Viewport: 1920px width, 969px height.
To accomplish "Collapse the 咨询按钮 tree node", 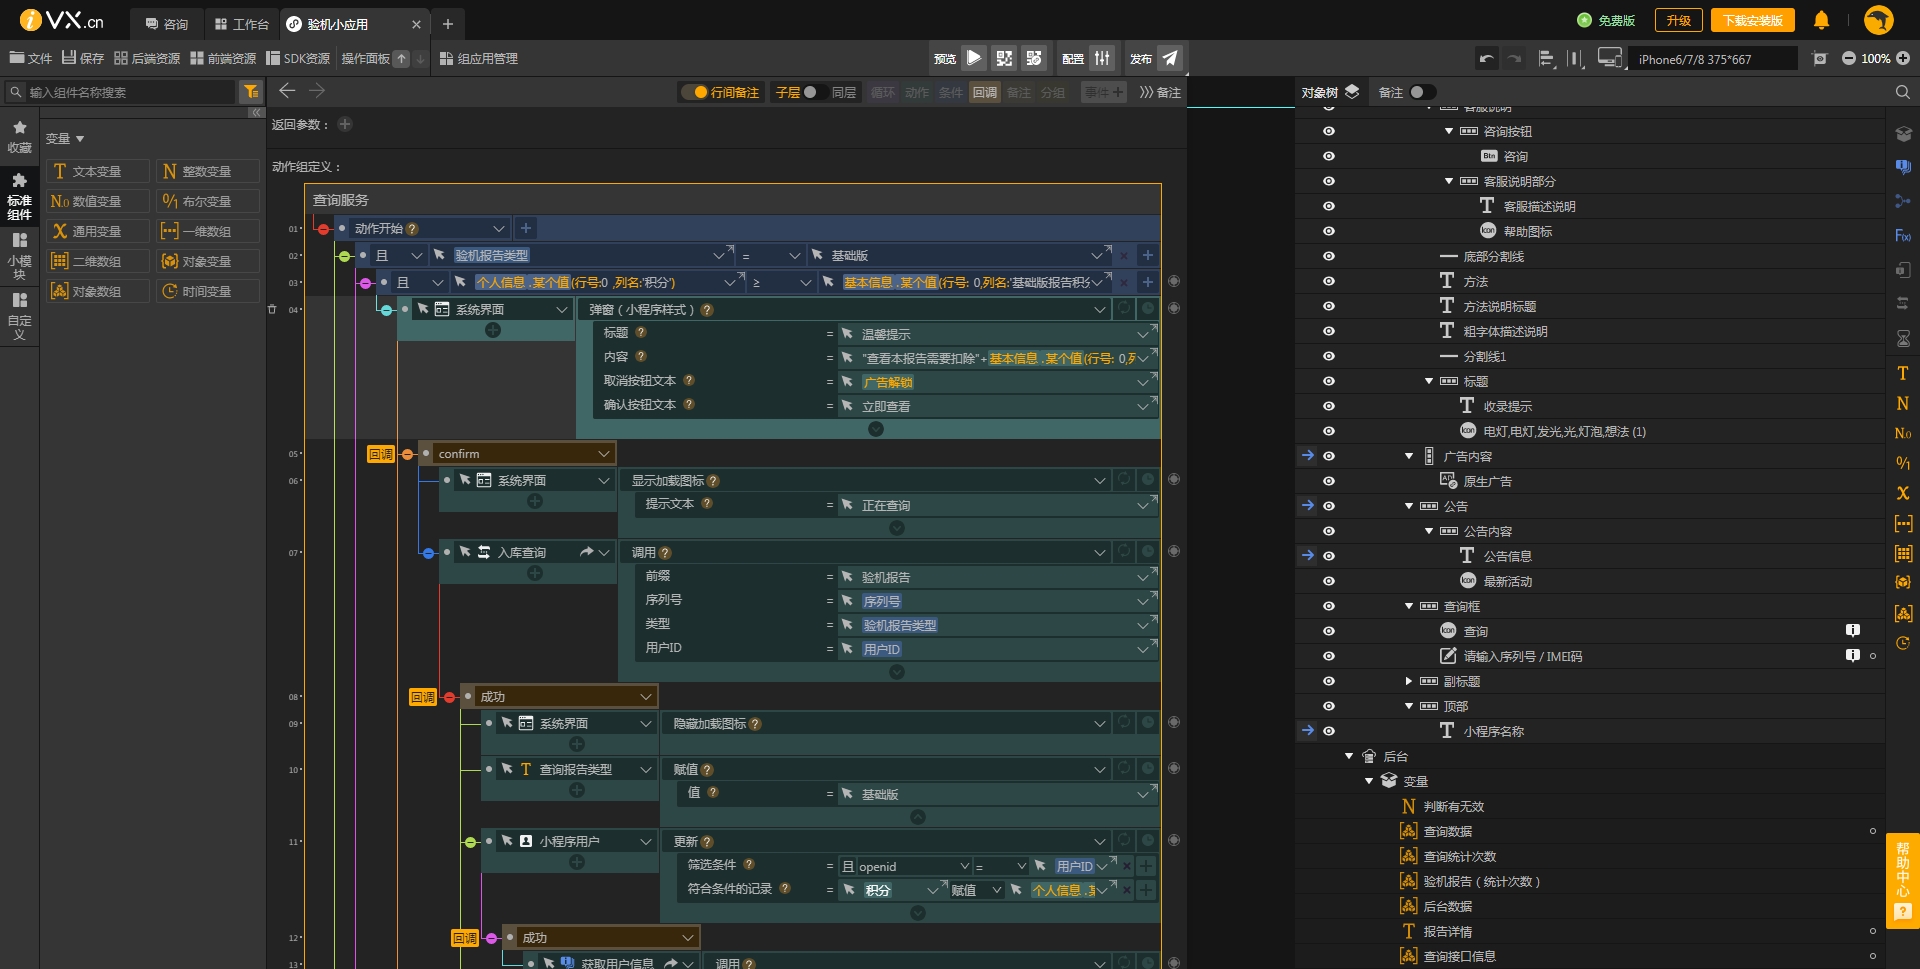I will (x=1449, y=131).
